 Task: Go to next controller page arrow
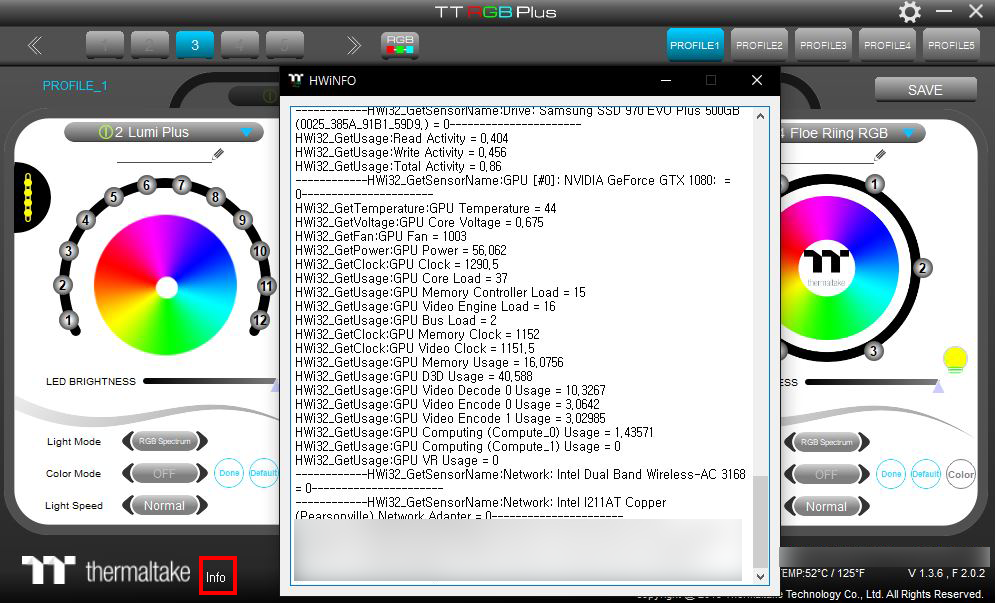[x=354, y=45]
